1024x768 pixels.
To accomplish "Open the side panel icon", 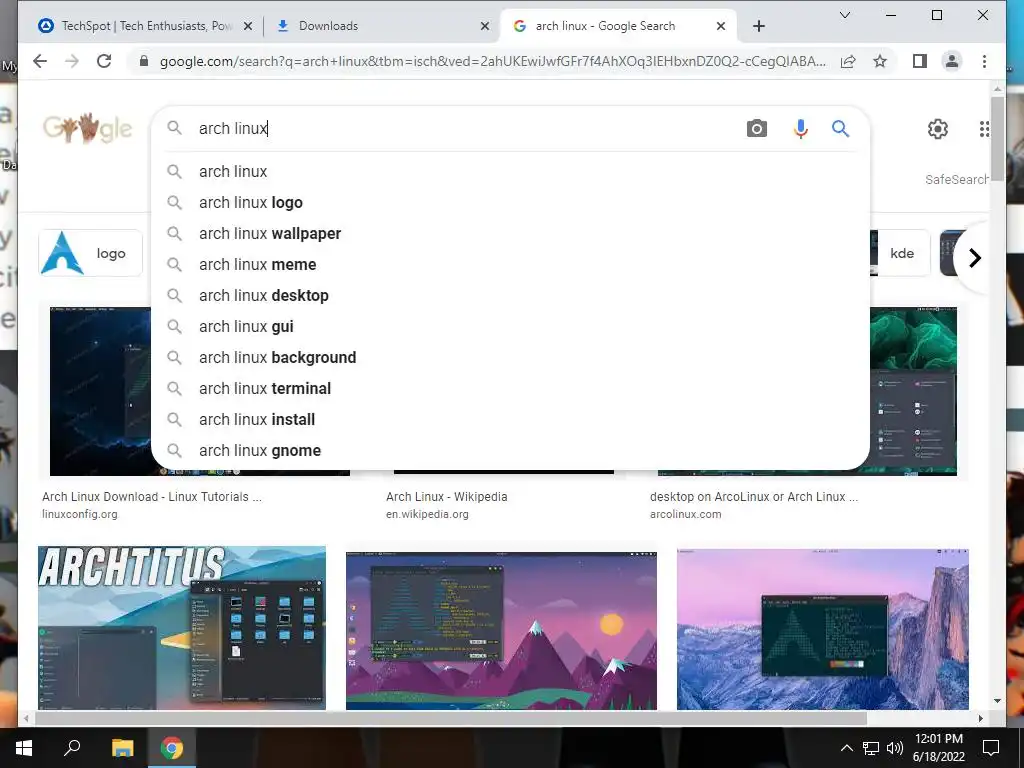I will pyautogui.click(x=920, y=61).
